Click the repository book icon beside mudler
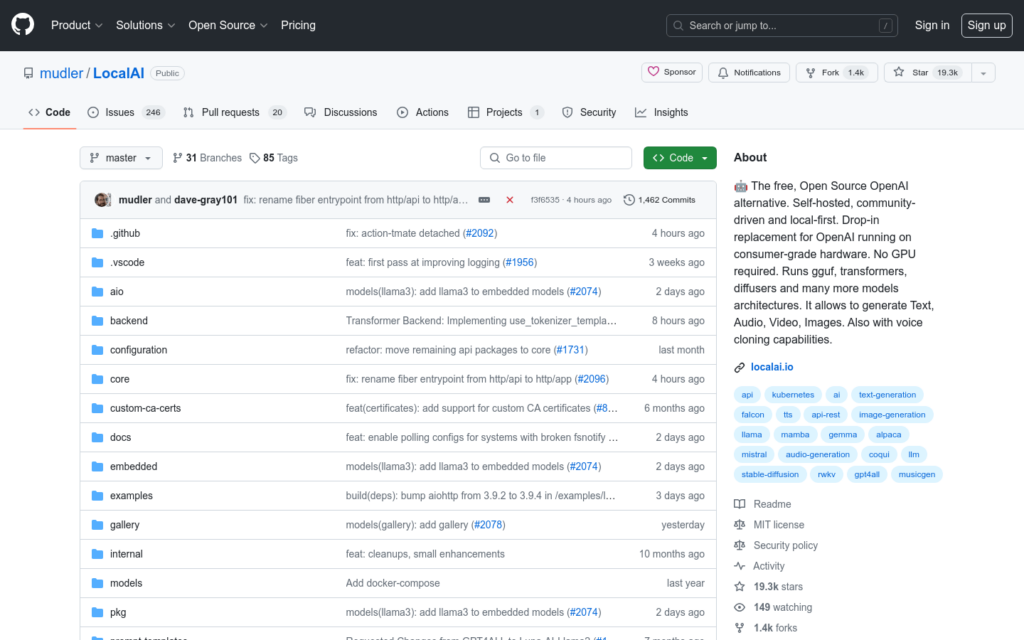1024x640 pixels. point(28,73)
